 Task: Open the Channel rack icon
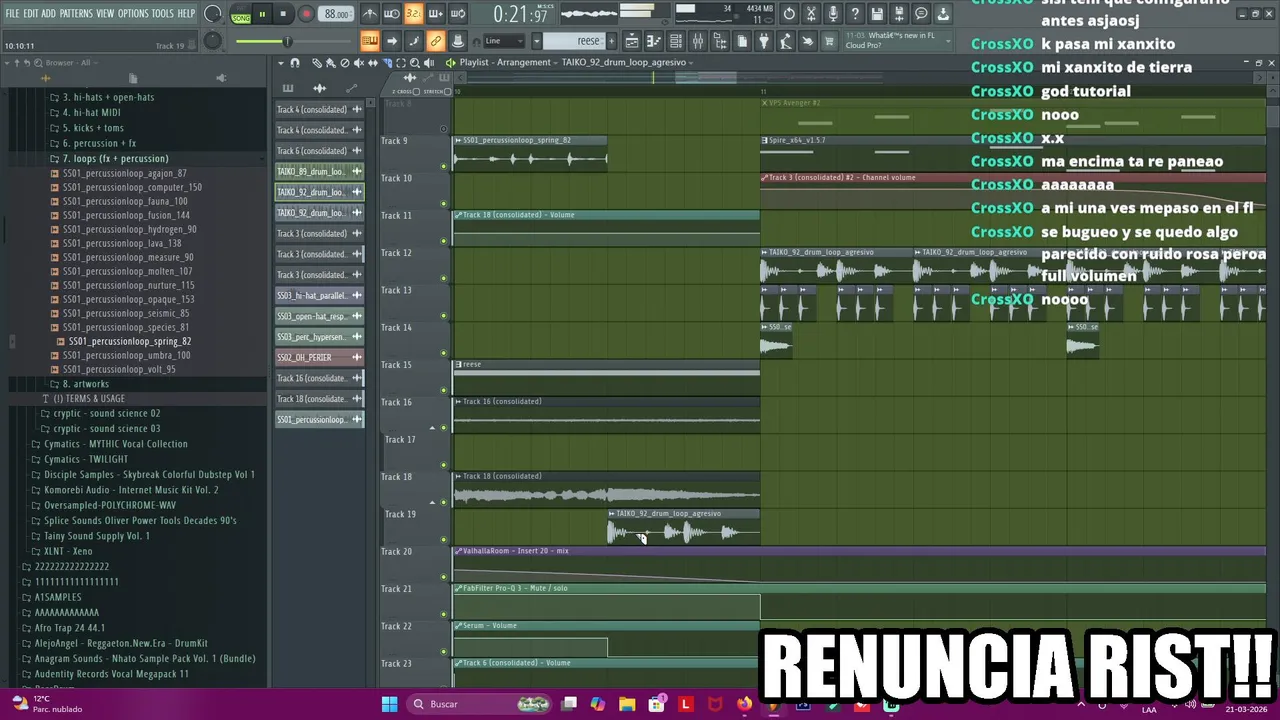(x=676, y=41)
